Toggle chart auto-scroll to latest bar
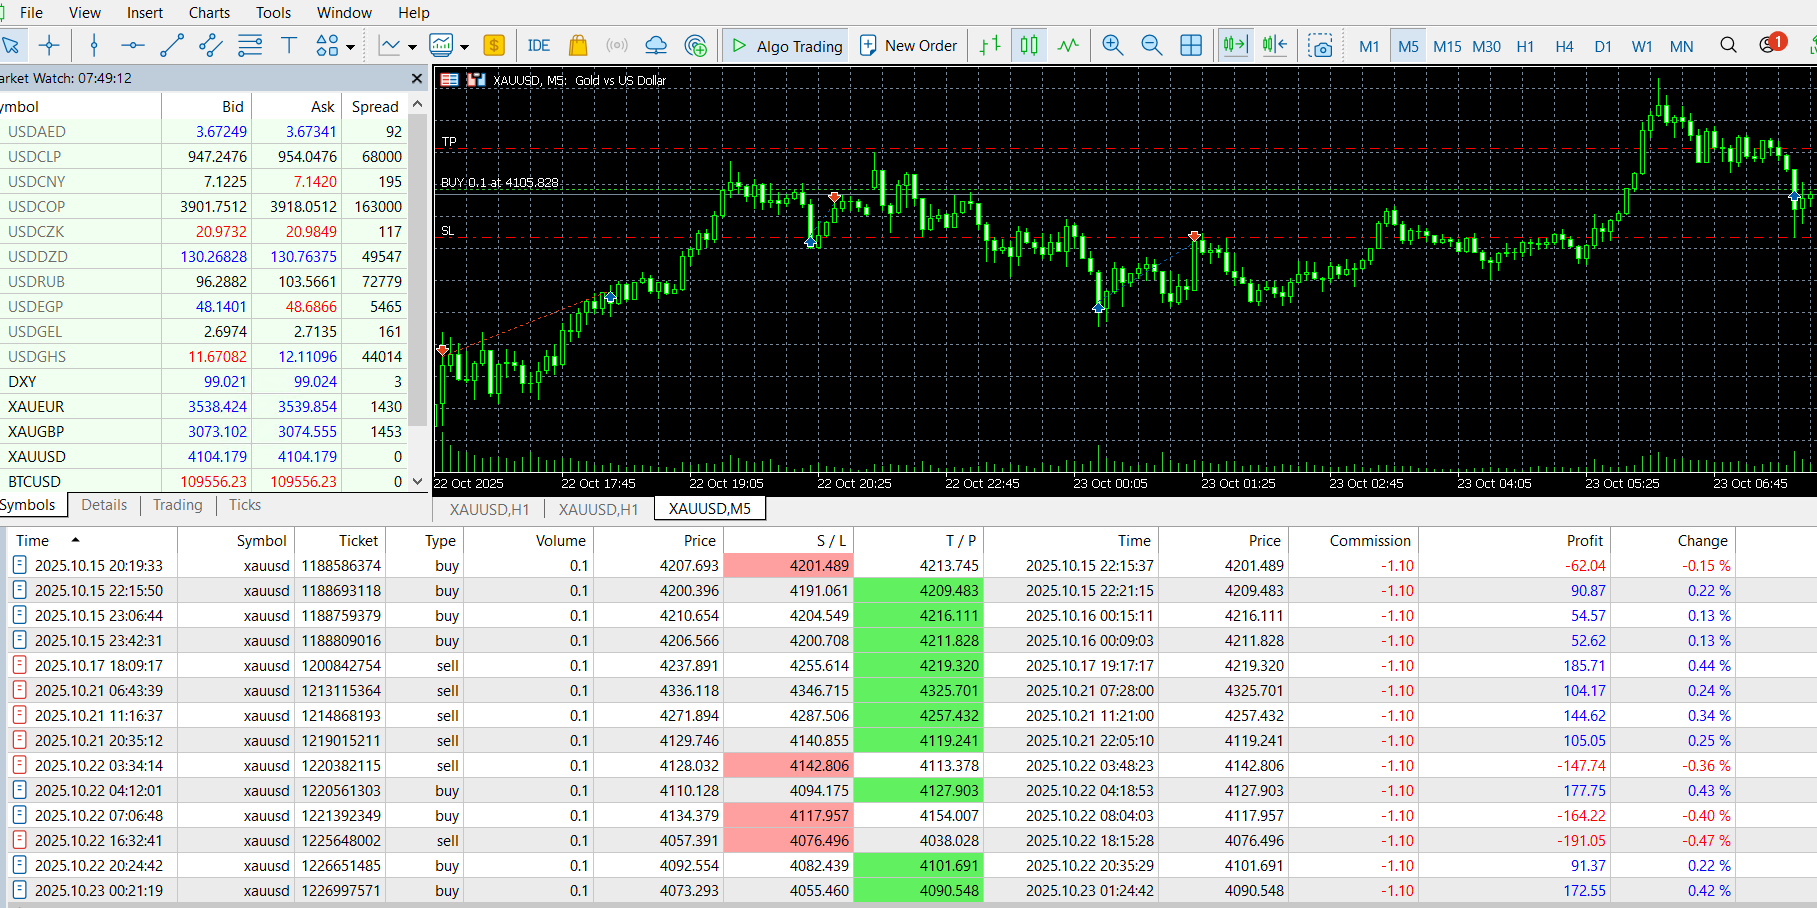The width and height of the screenshot is (1817, 908). coord(1235,46)
